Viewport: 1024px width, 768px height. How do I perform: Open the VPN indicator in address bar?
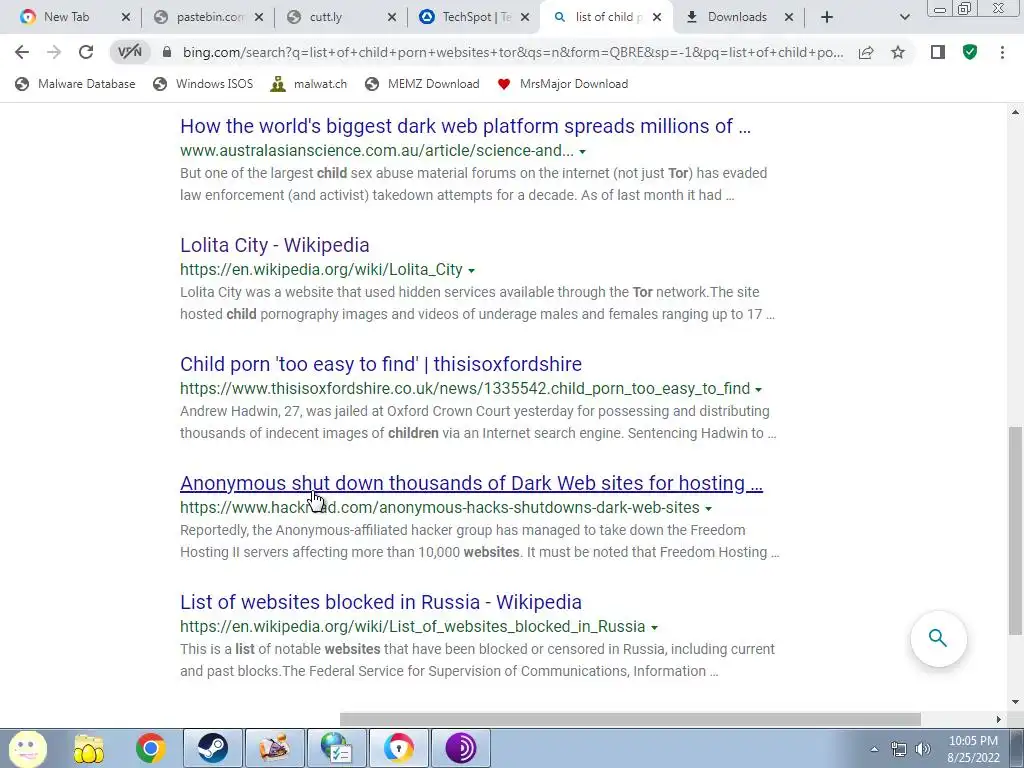tap(129, 52)
